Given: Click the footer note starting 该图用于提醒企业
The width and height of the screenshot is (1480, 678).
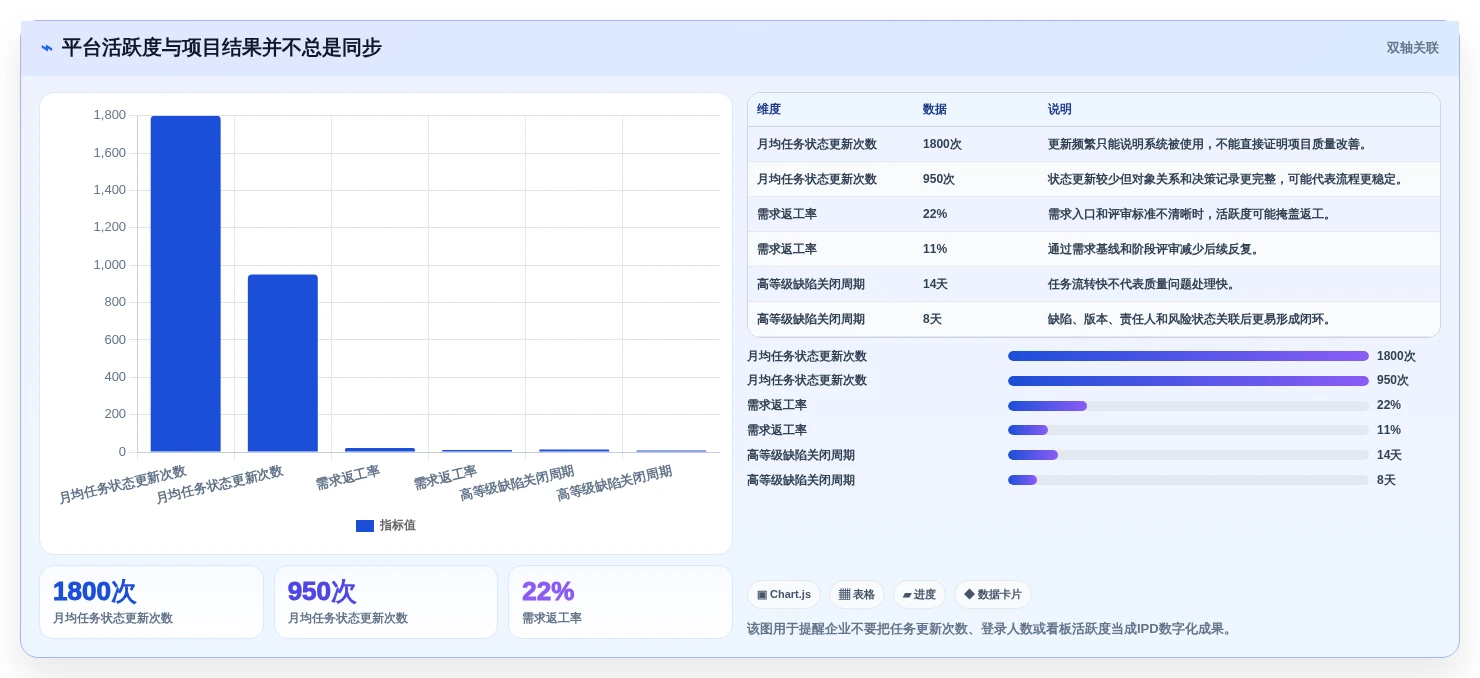Looking at the screenshot, I should pos(992,629).
